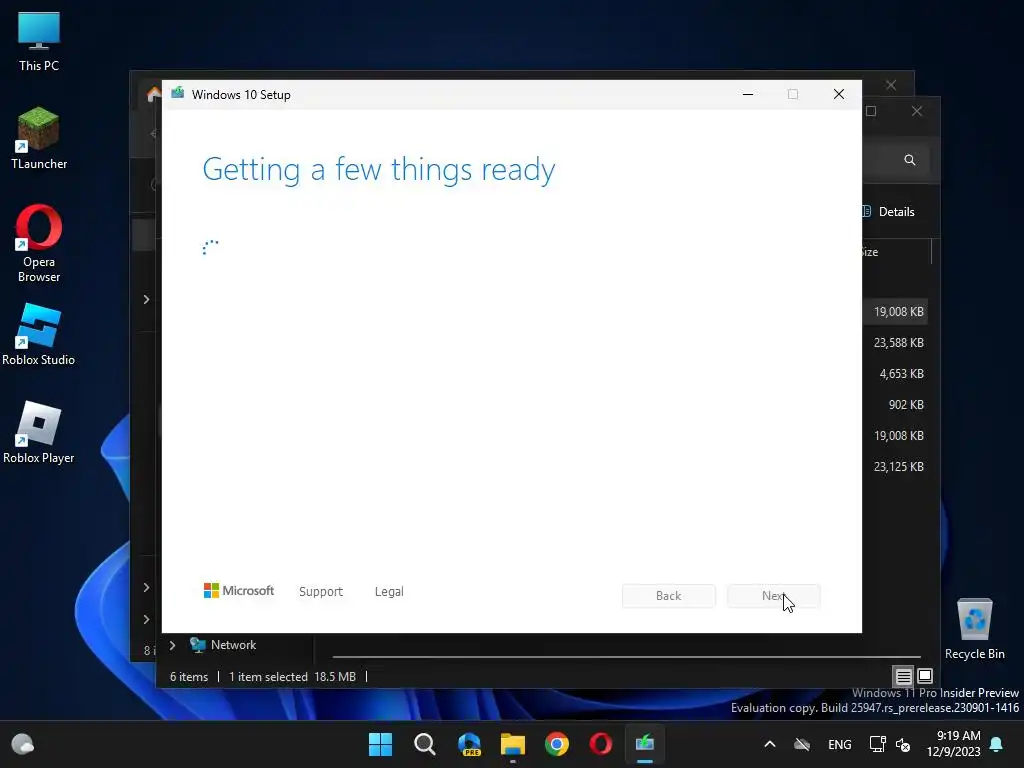Open the Recycle Bin
Screen dimensions: 1024x768
click(x=974, y=628)
